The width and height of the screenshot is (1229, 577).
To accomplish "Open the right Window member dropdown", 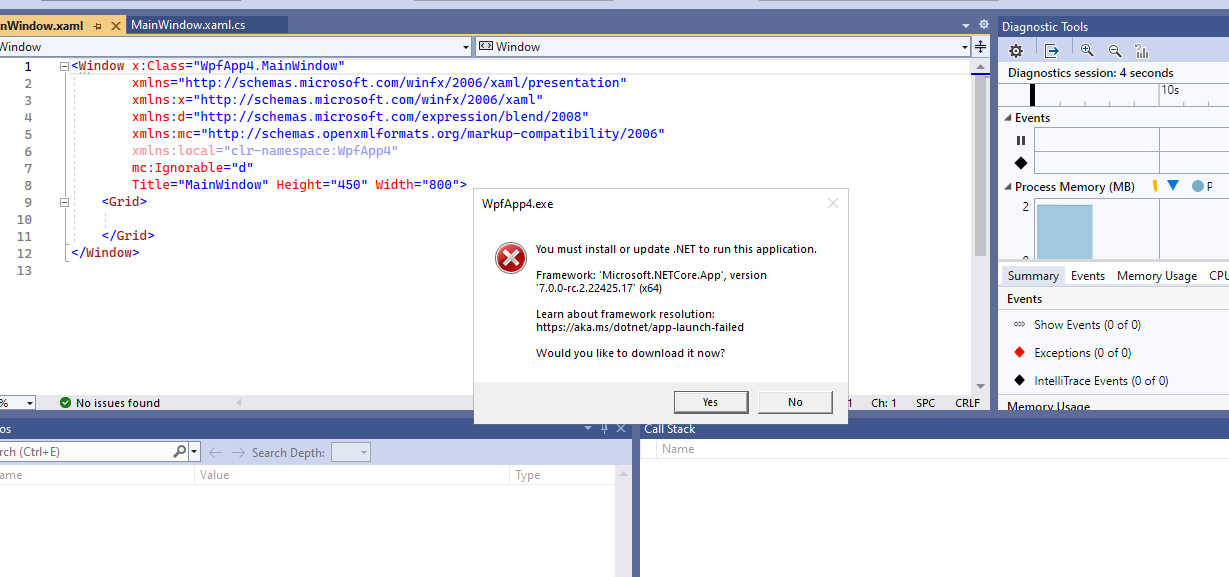I will [x=965, y=47].
